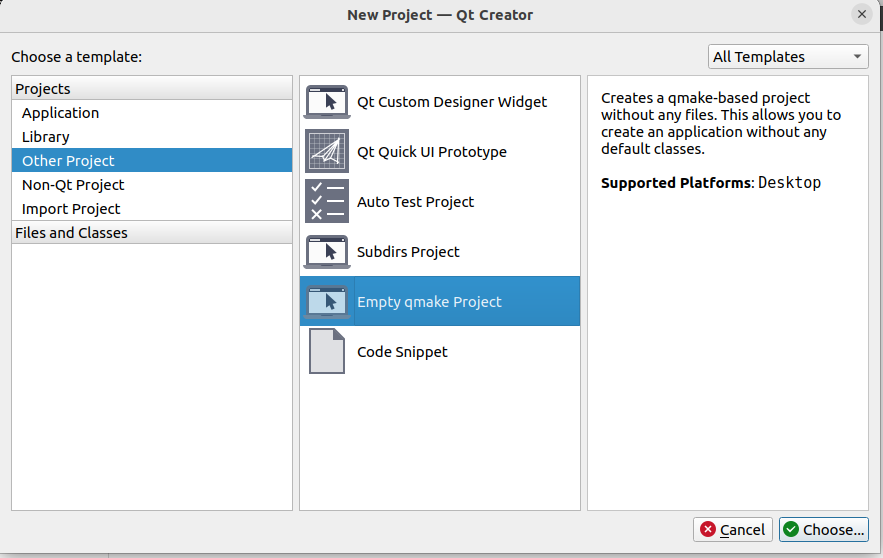883x558 pixels.
Task: Open the All Templates dropdown
Action: pyautogui.click(x=788, y=57)
